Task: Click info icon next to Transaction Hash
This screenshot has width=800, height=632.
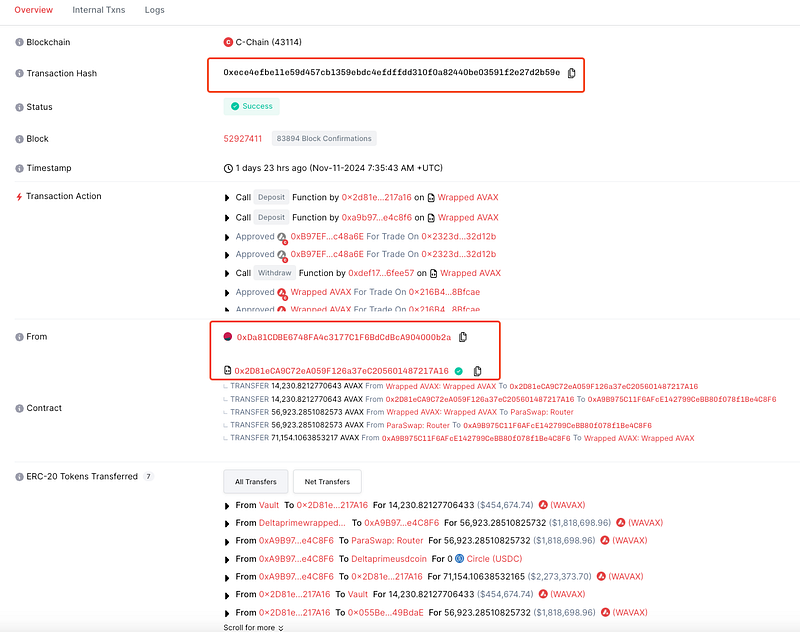Action: (18, 74)
